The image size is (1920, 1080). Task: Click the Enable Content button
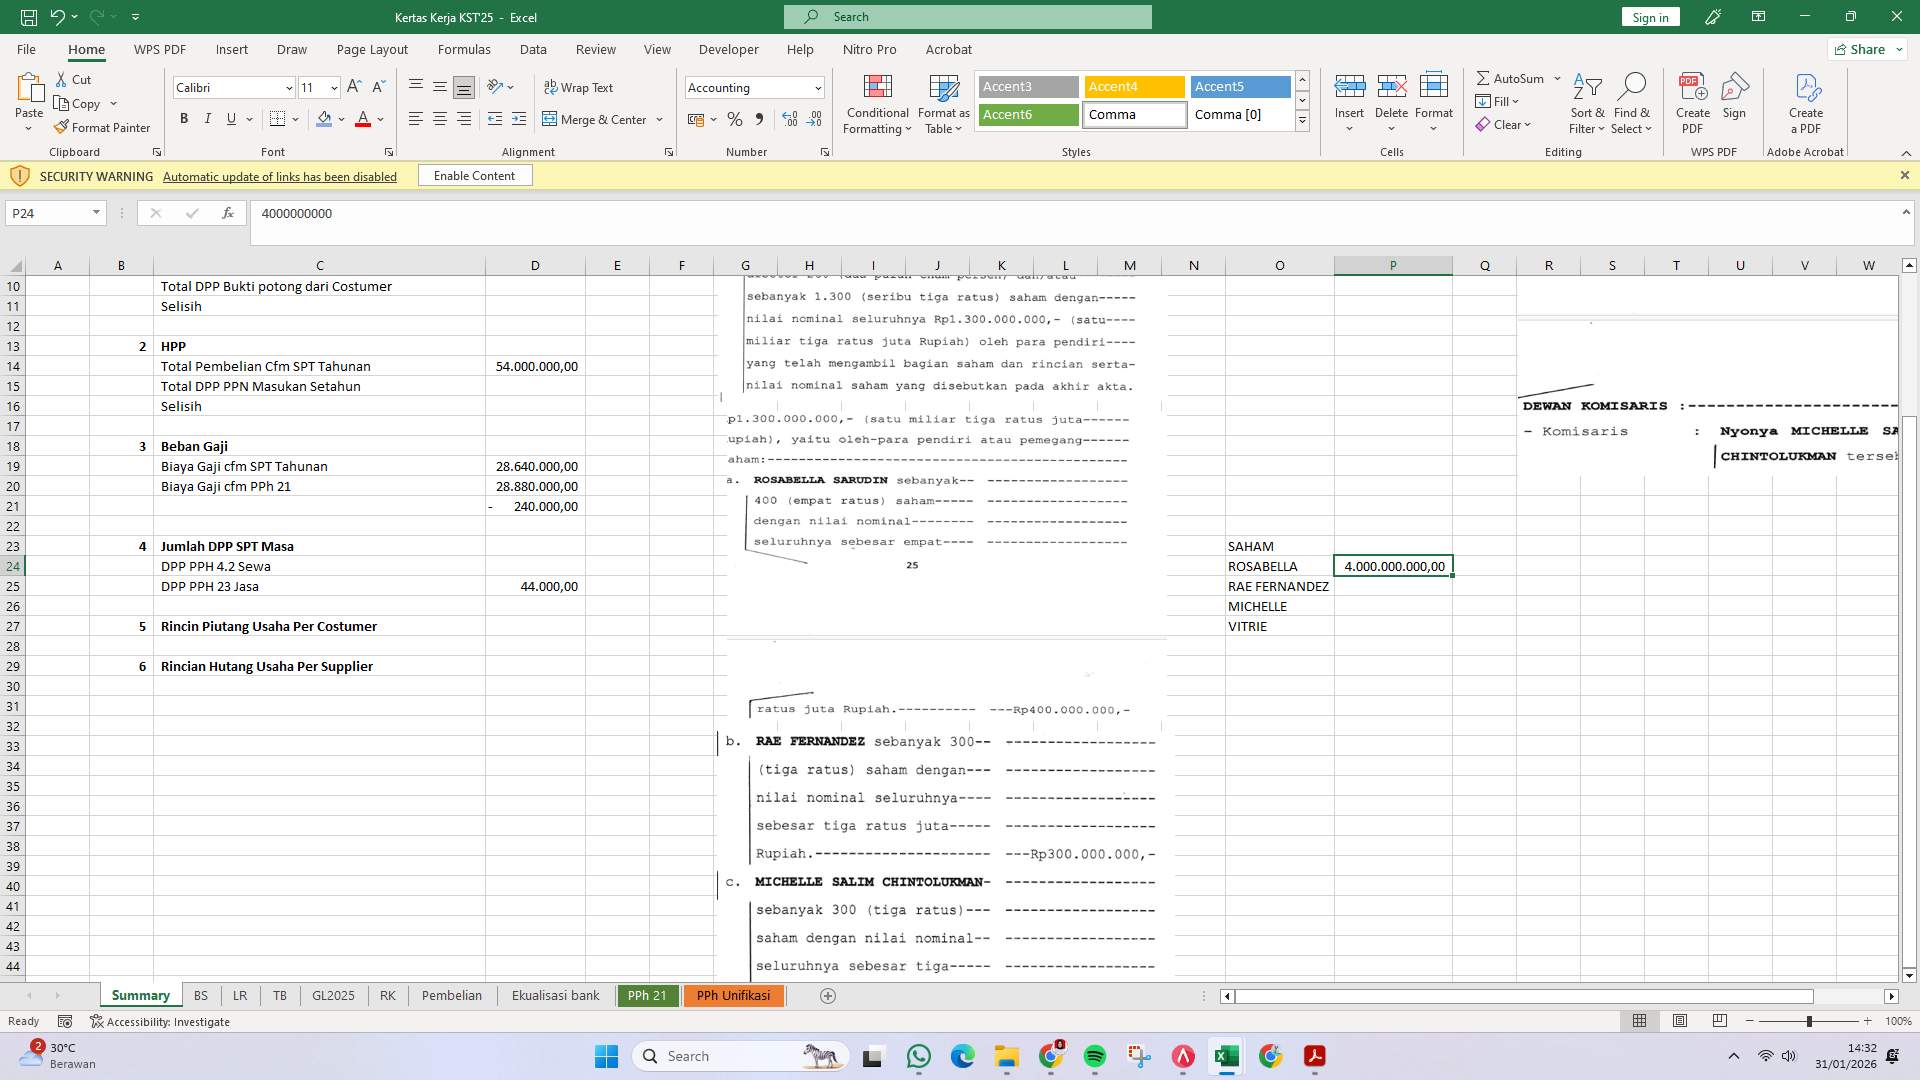(x=474, y=175)
